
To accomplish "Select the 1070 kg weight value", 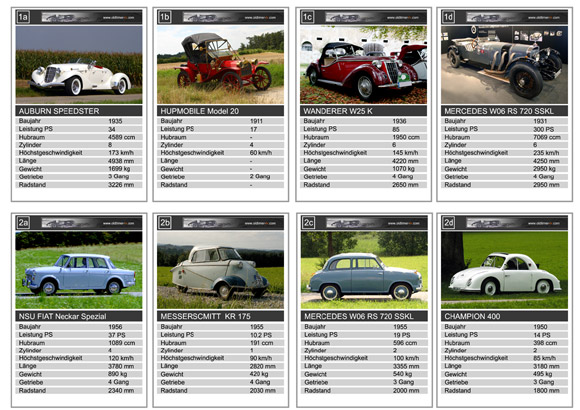I will click(403, 169).
